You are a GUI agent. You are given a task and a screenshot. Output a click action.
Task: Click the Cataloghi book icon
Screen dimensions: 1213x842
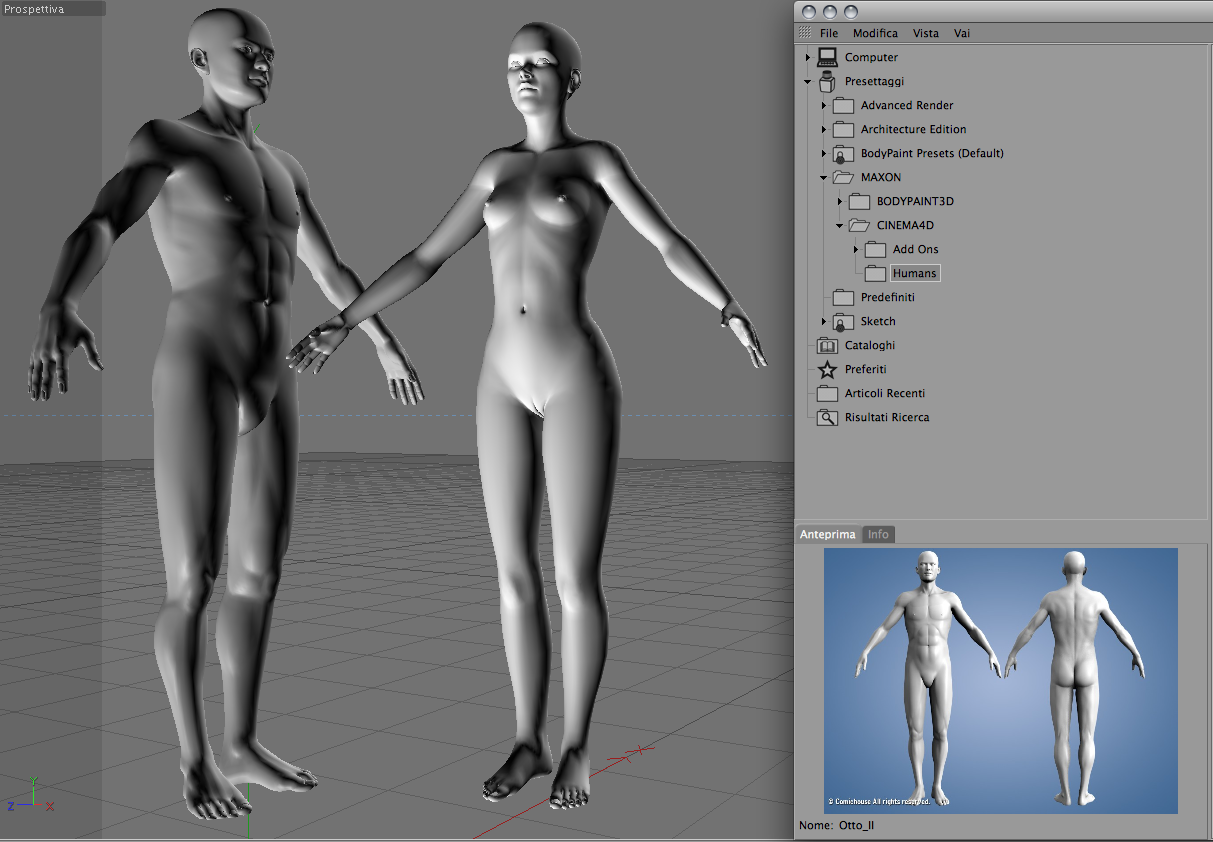pos(827,345)
